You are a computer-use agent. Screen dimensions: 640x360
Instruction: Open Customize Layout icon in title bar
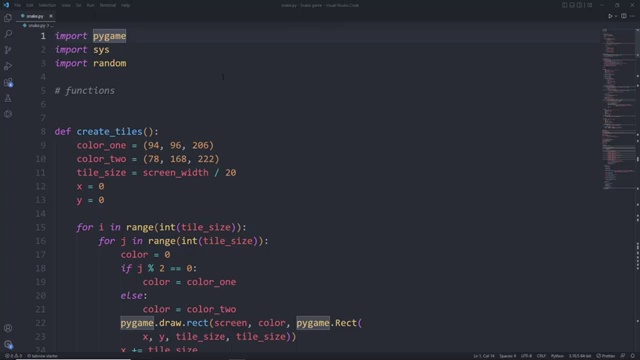point(589,5)
